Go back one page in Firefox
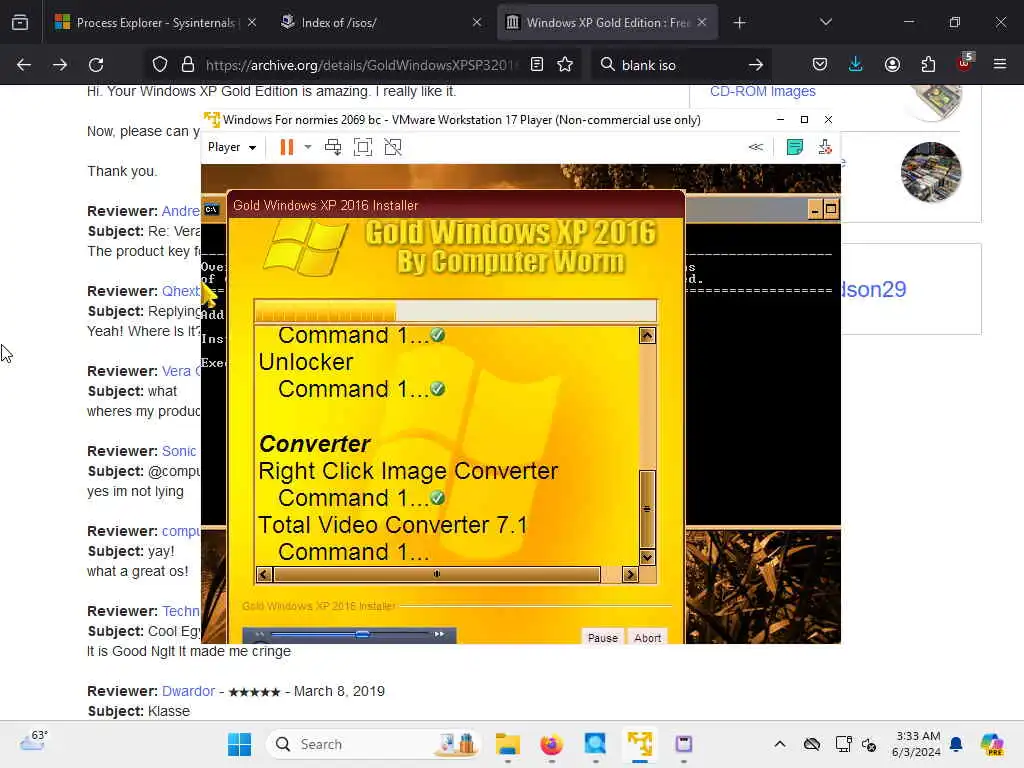1024x768 pixels. point(24,65)
